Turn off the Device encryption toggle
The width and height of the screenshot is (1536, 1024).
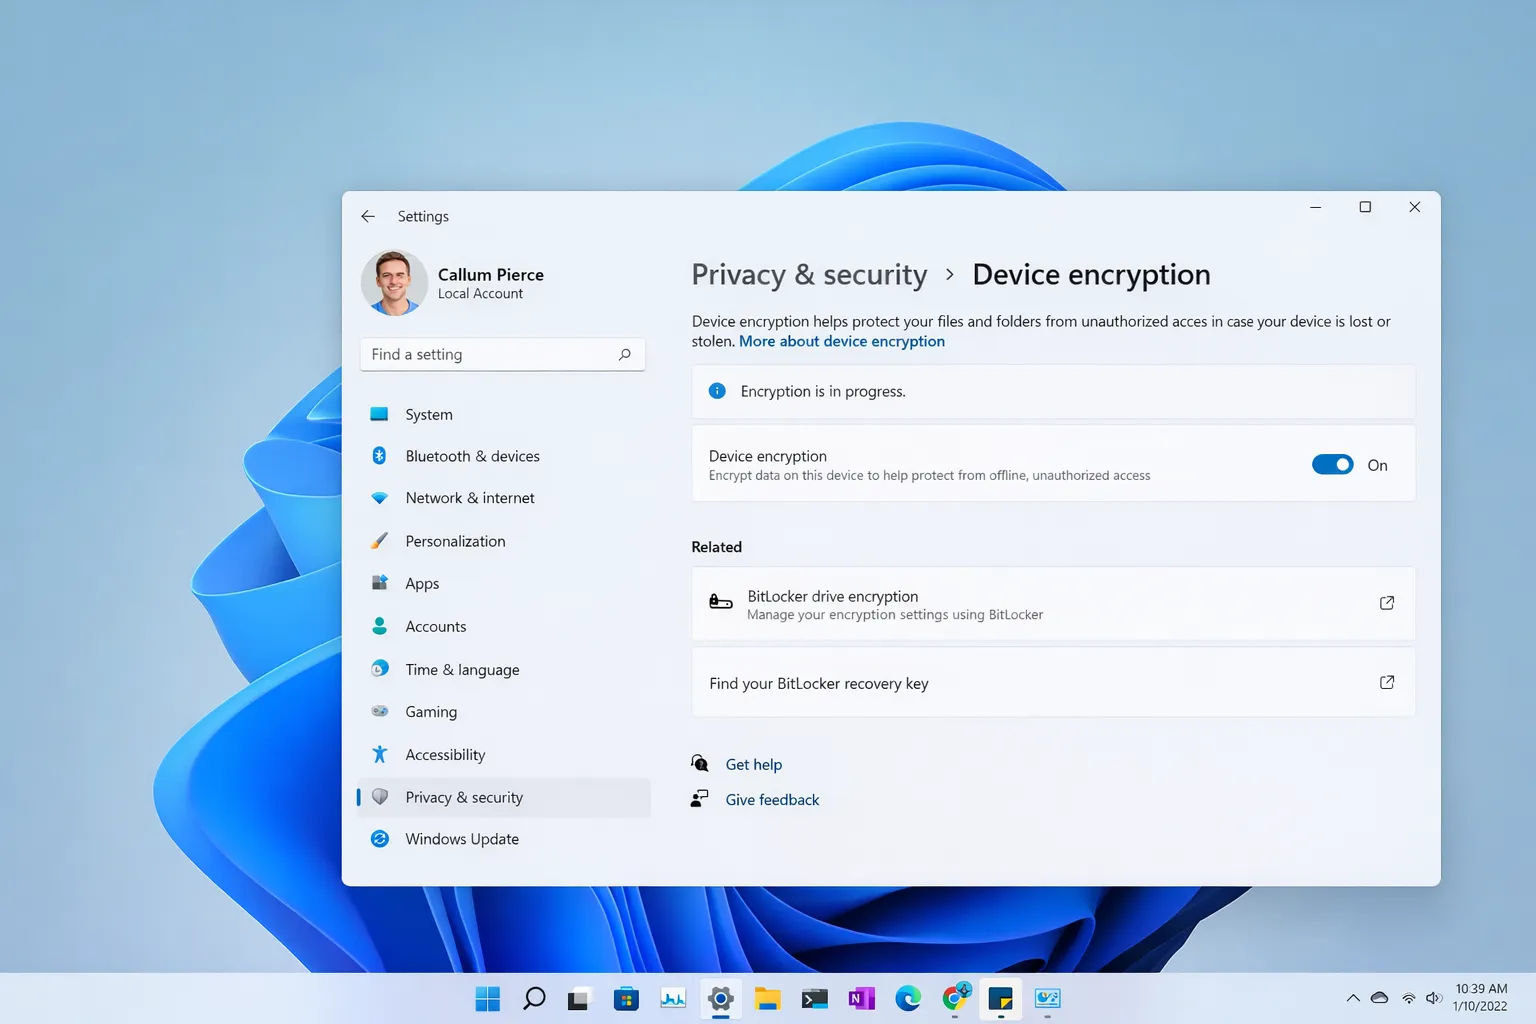pos(1332,464)
